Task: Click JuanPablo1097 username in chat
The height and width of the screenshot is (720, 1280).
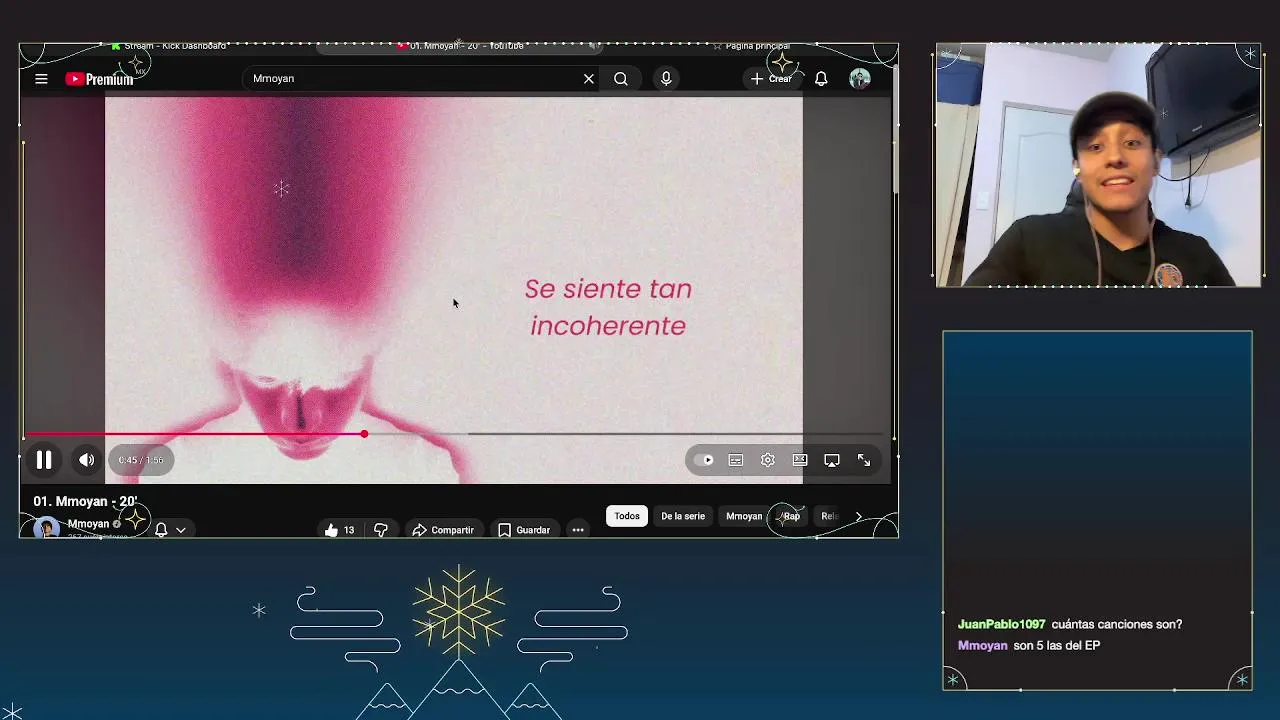Action: (x=1001, y=624)
